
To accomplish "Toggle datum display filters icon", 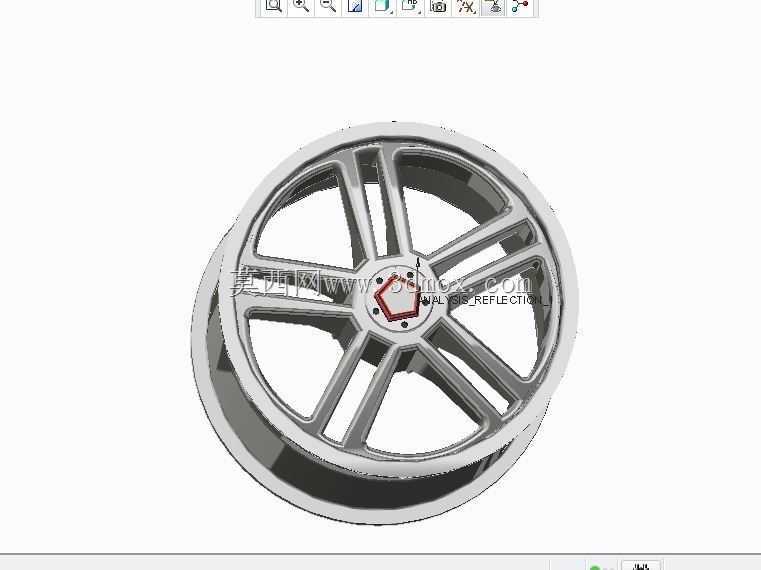I will [x=466, y=6].
